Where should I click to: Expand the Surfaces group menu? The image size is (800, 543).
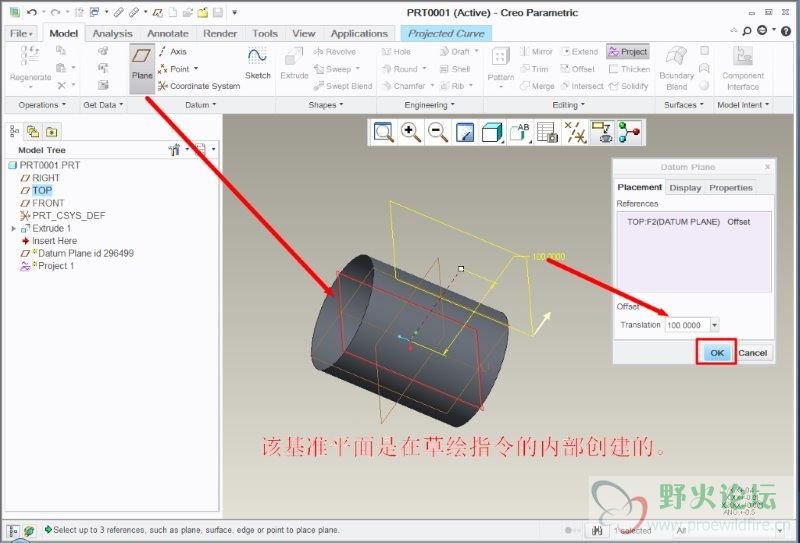pos(684,105)
